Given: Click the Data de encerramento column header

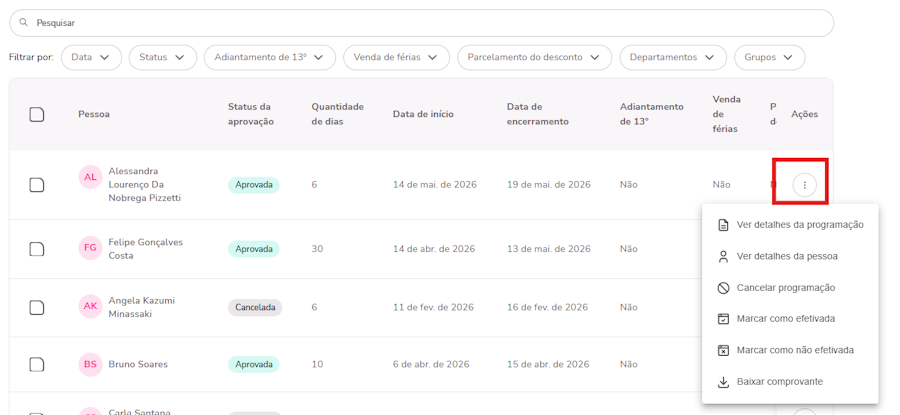Looking at the screenshot, I should click(537, 114).
